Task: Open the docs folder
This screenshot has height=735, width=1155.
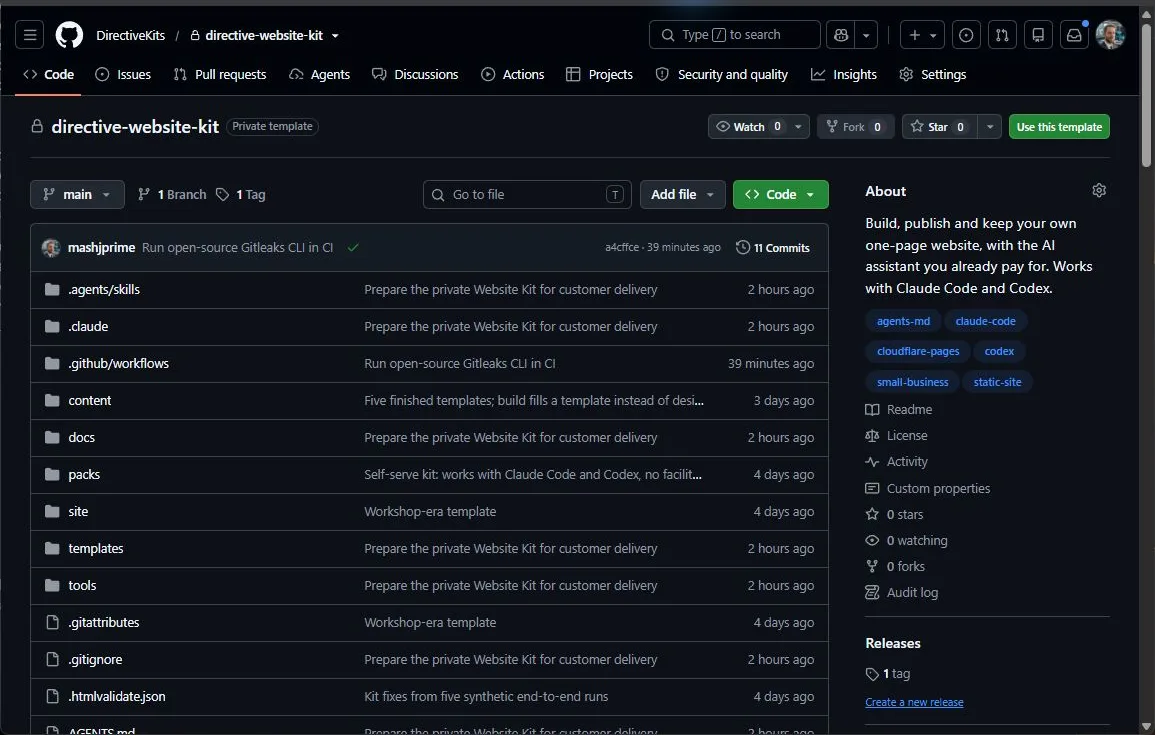Action: click(x=81, y=437)
